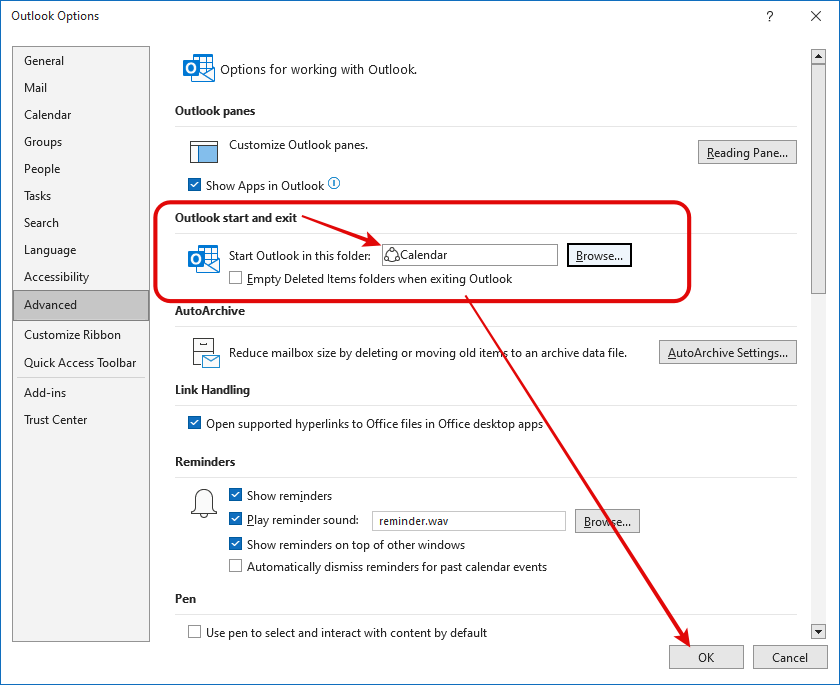Click the info icon next to Show Apps in Outlook
Viewport: 840px width, 685px height.
tap(334, 184)
